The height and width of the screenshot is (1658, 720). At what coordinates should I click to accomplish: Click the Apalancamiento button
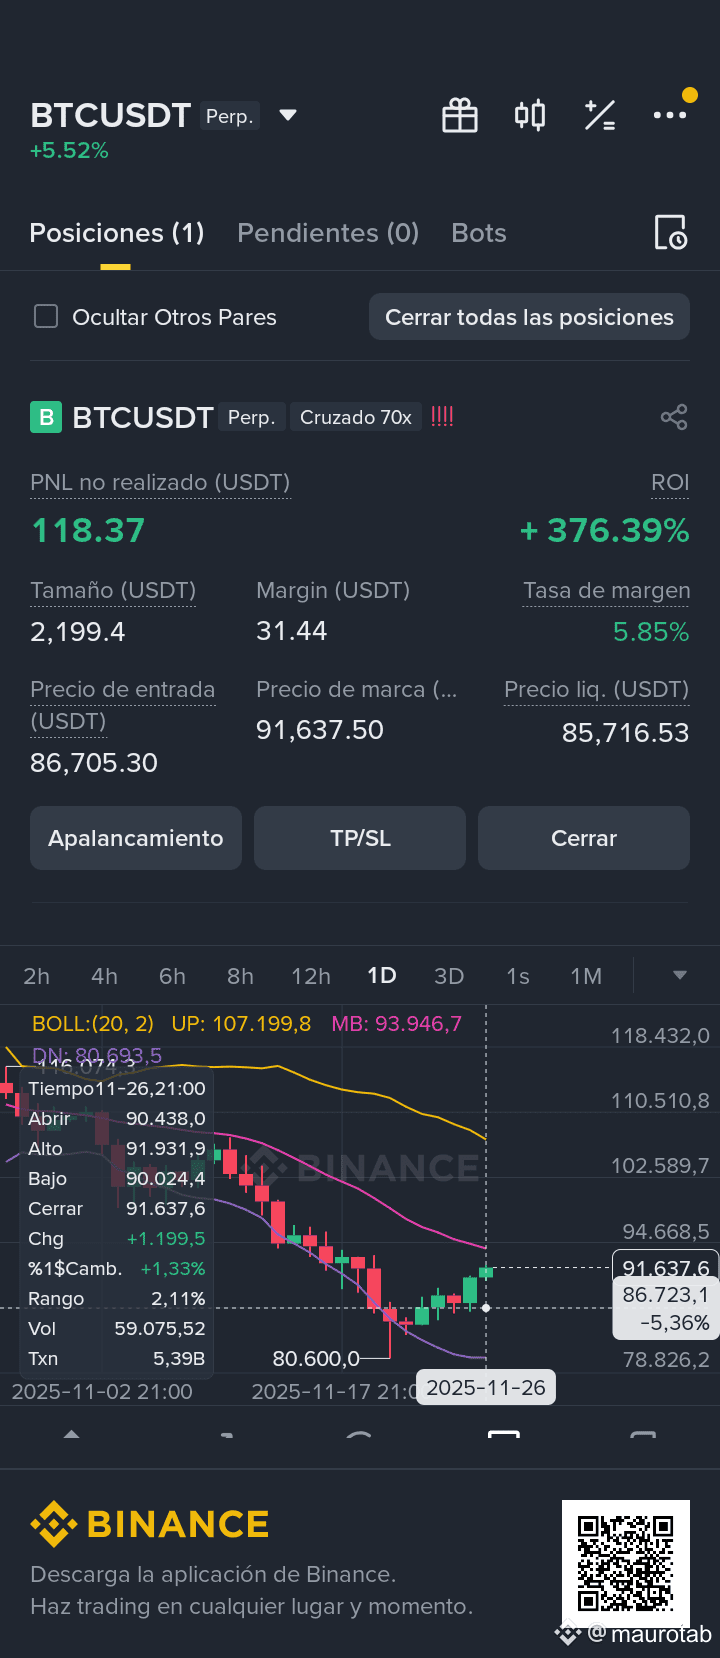[136, 838]
